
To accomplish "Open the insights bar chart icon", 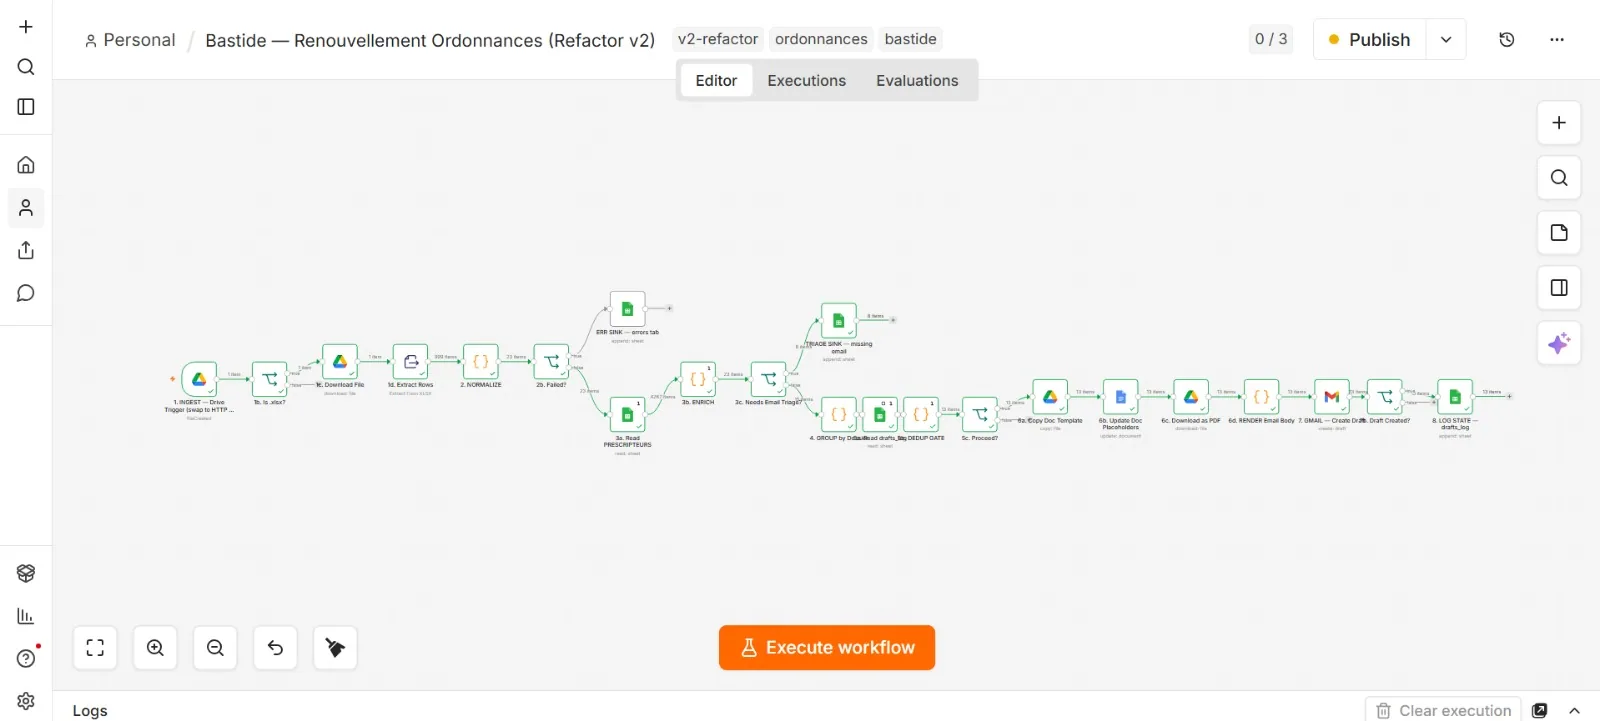I will pyautogui.click(x=26, y=616).
